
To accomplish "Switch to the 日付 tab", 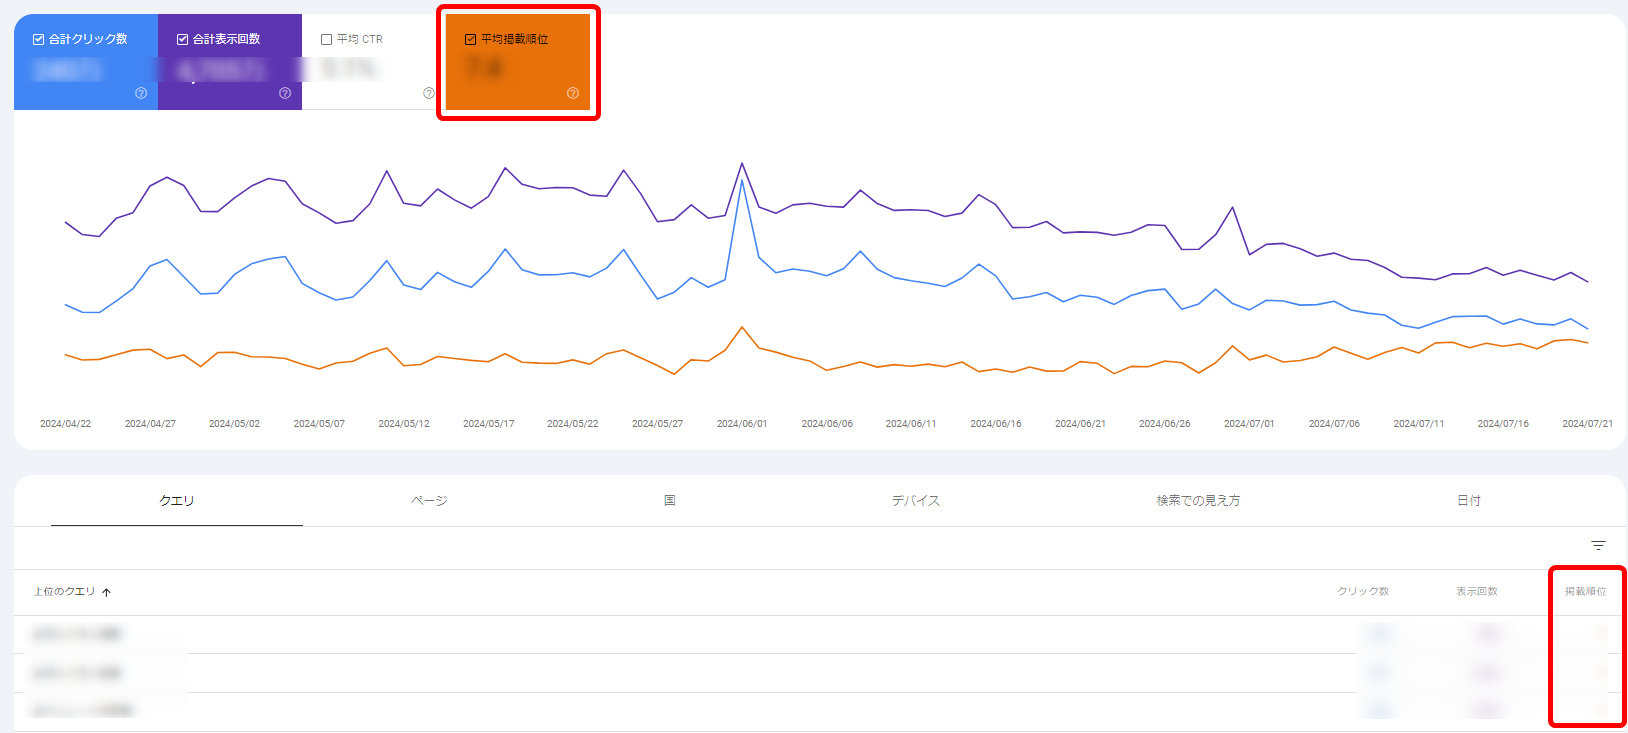I will 1469,500.
